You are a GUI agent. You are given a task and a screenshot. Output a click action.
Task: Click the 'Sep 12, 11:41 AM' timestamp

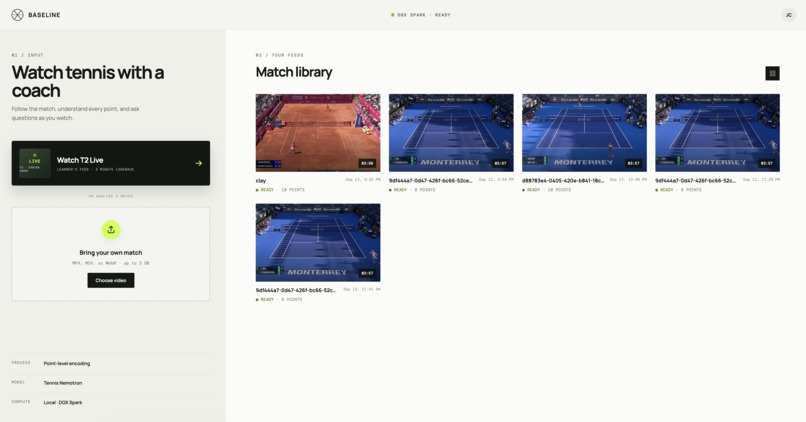pyautogui.click(x=362, y=289)
